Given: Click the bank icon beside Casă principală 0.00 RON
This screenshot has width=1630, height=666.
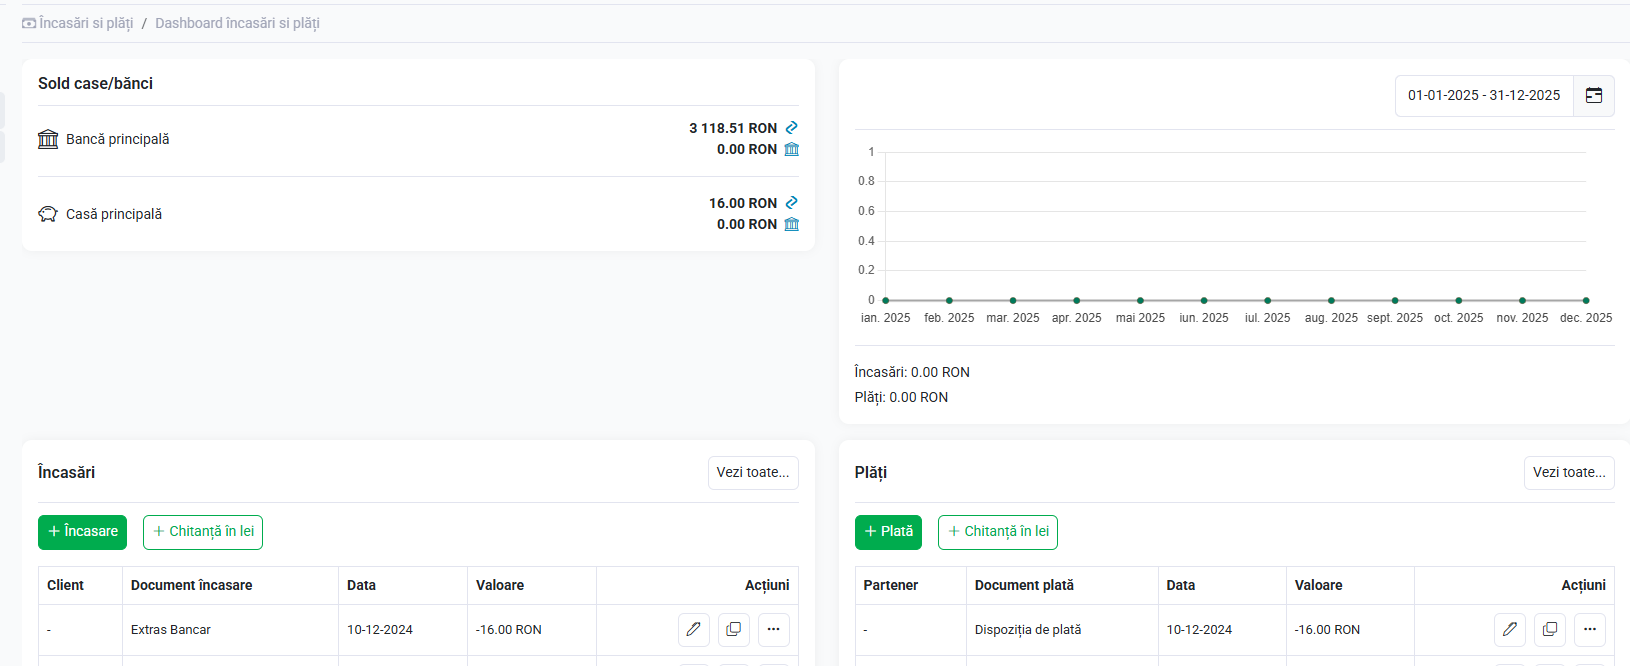Looking at the screenshot, I should pos(791,224).
